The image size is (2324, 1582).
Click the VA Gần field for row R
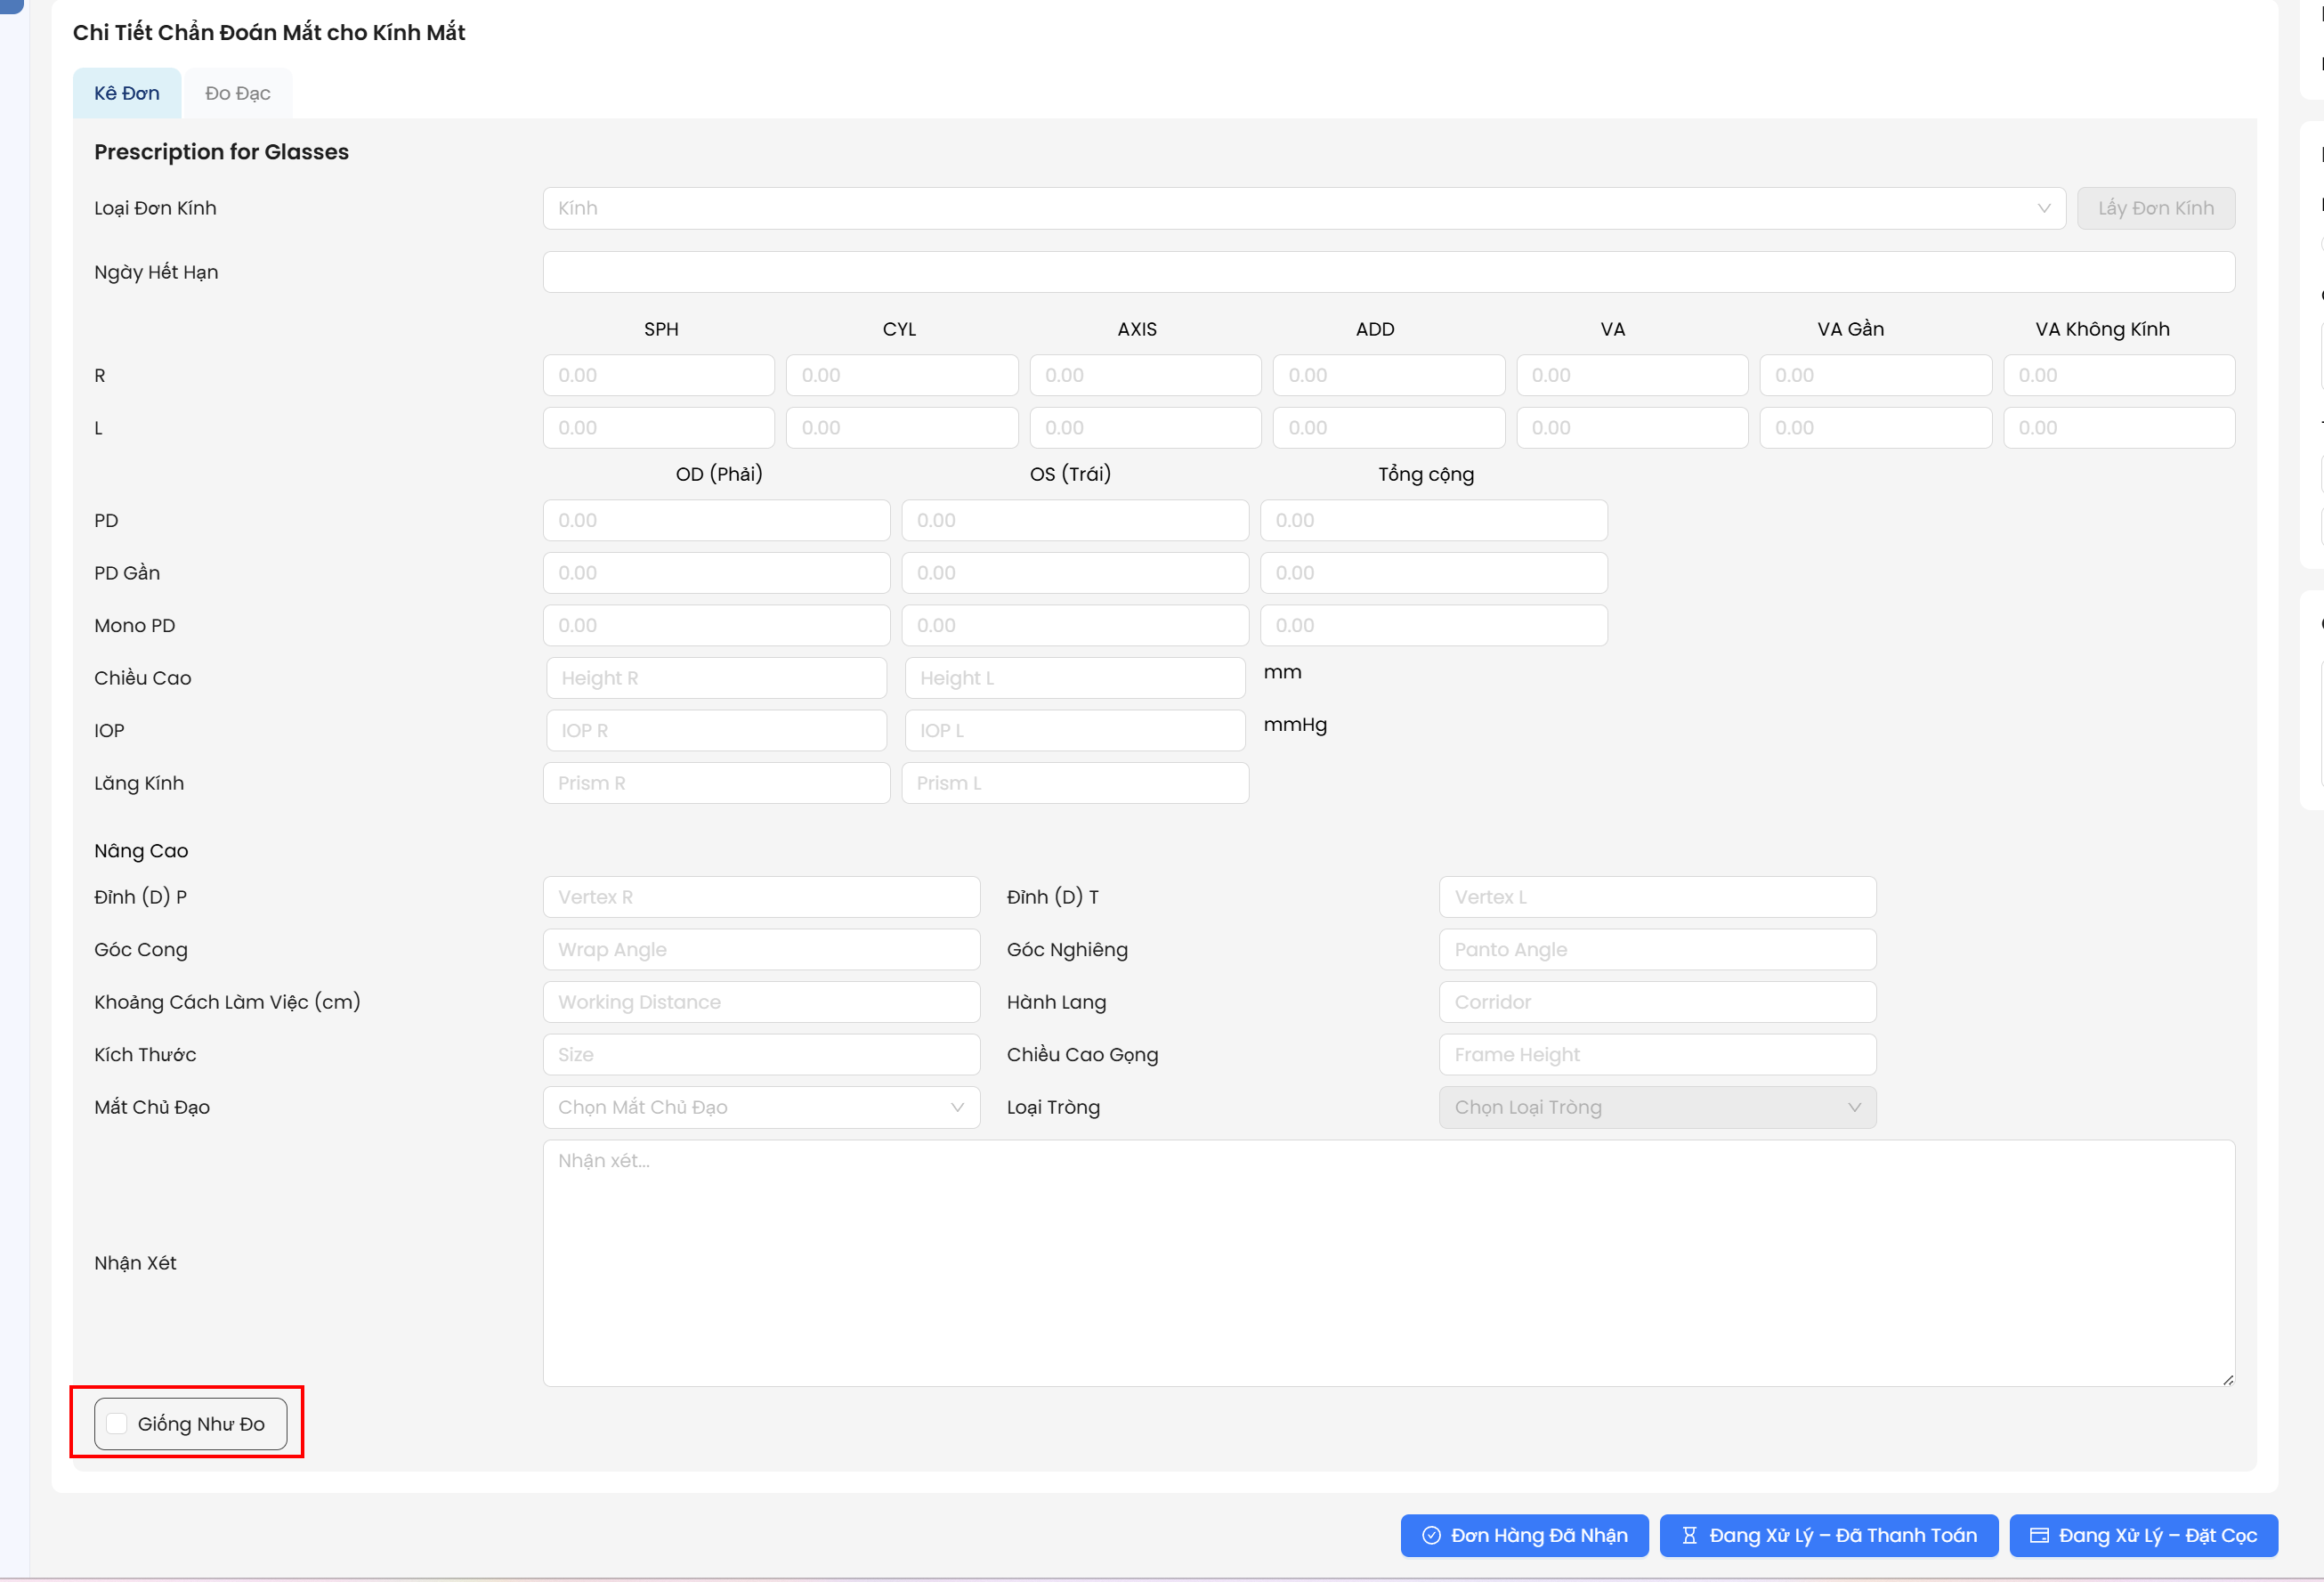[1876, 375]
